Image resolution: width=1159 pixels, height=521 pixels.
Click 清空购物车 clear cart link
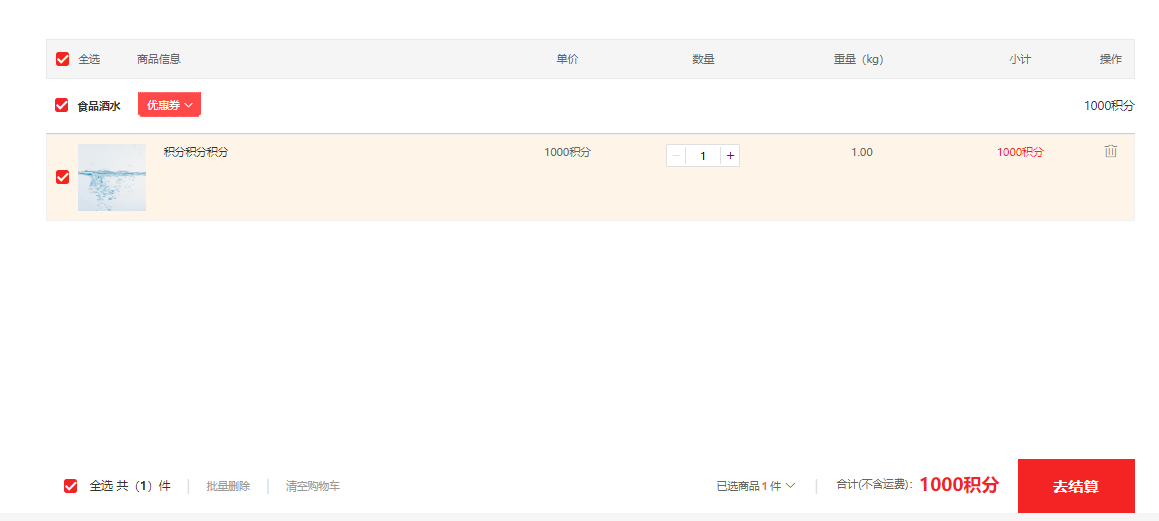(313, 486)
